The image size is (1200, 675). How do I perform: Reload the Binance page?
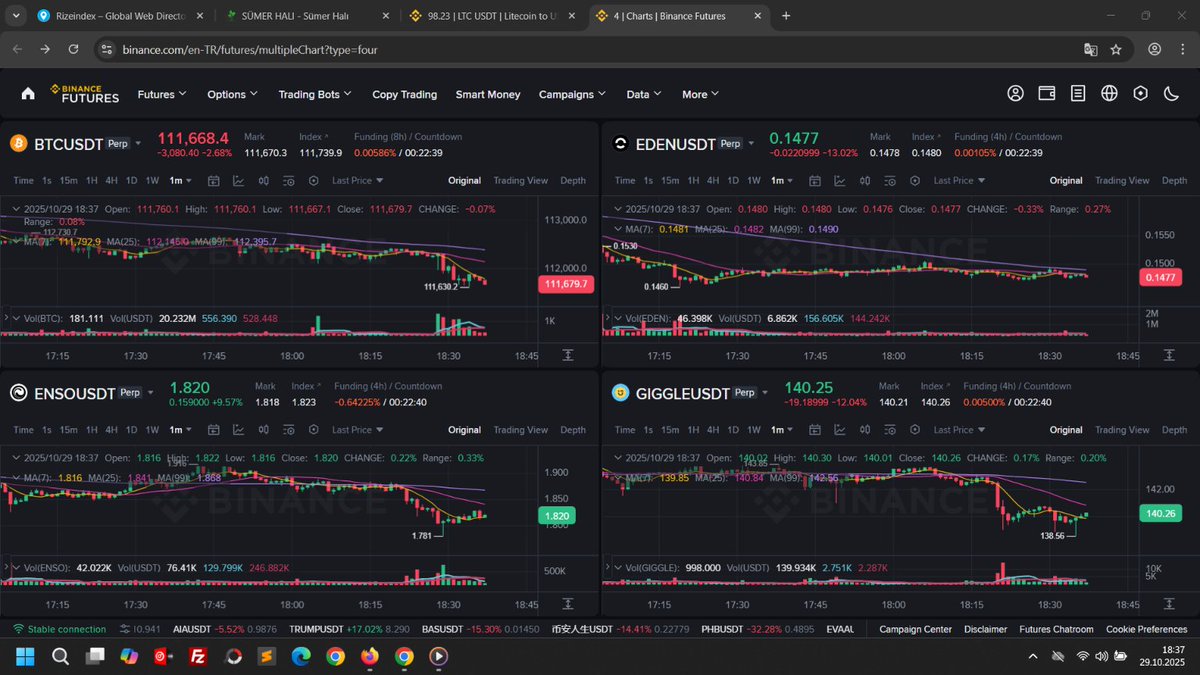tap(73, 49)
